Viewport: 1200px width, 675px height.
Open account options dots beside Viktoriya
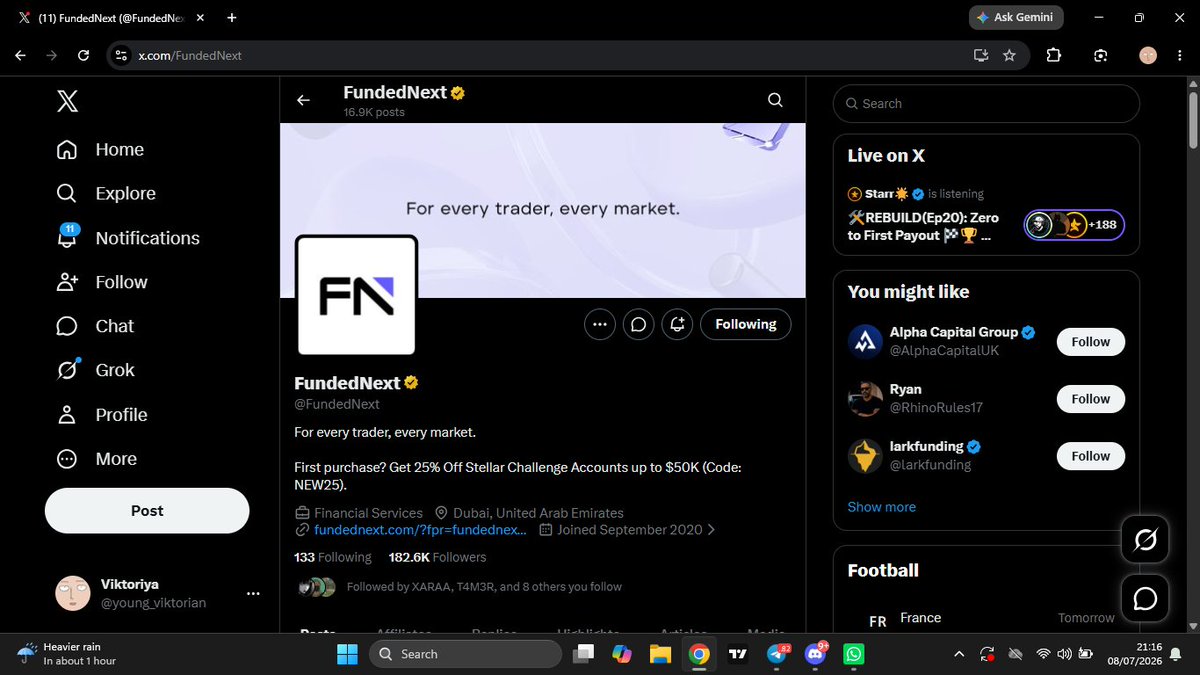253,593
